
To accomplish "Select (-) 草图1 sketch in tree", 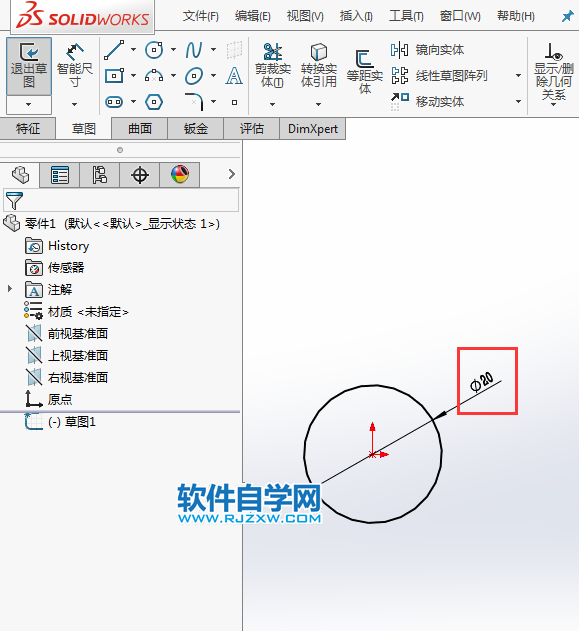I will point(60,422).
